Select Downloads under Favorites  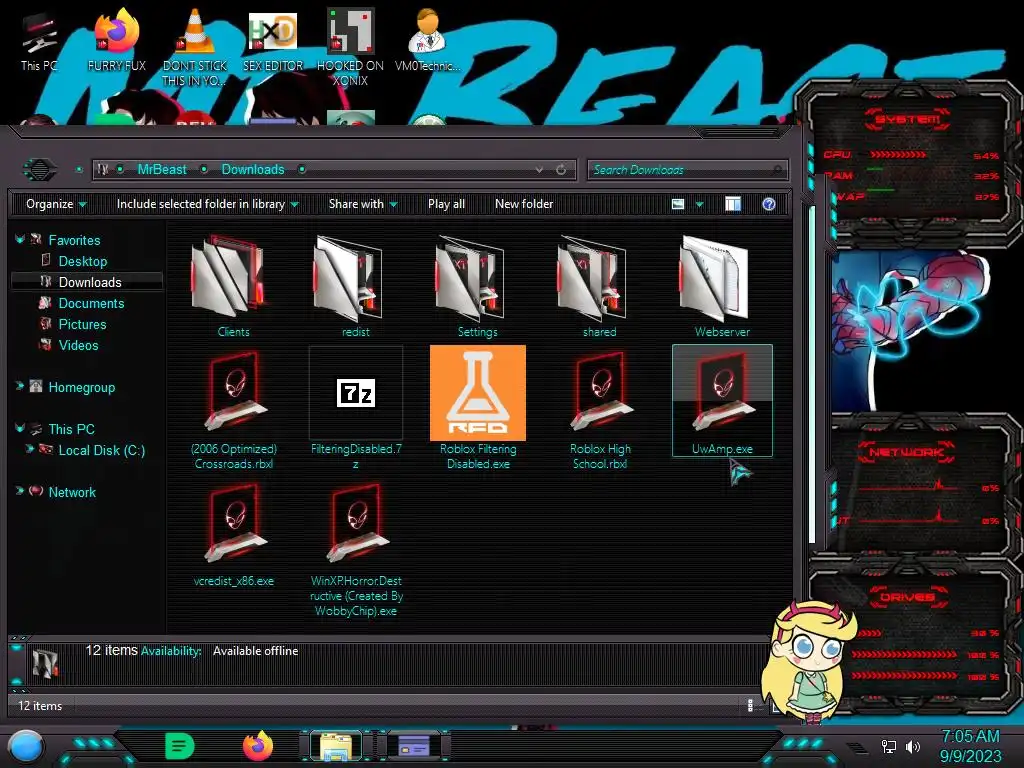(87, 282)
